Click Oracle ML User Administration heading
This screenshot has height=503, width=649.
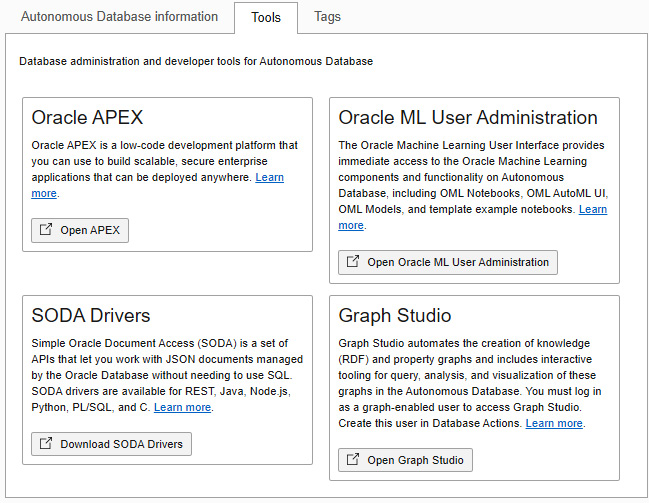click(x=468, y=118)
